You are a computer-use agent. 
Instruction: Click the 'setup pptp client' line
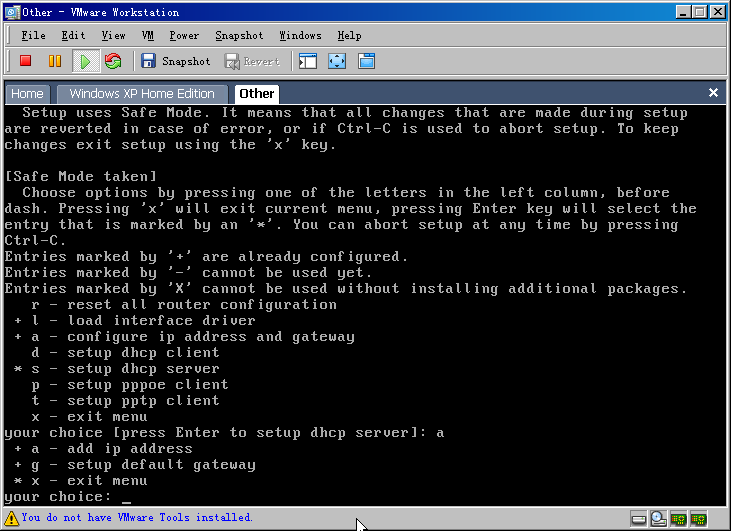[125, 400]
